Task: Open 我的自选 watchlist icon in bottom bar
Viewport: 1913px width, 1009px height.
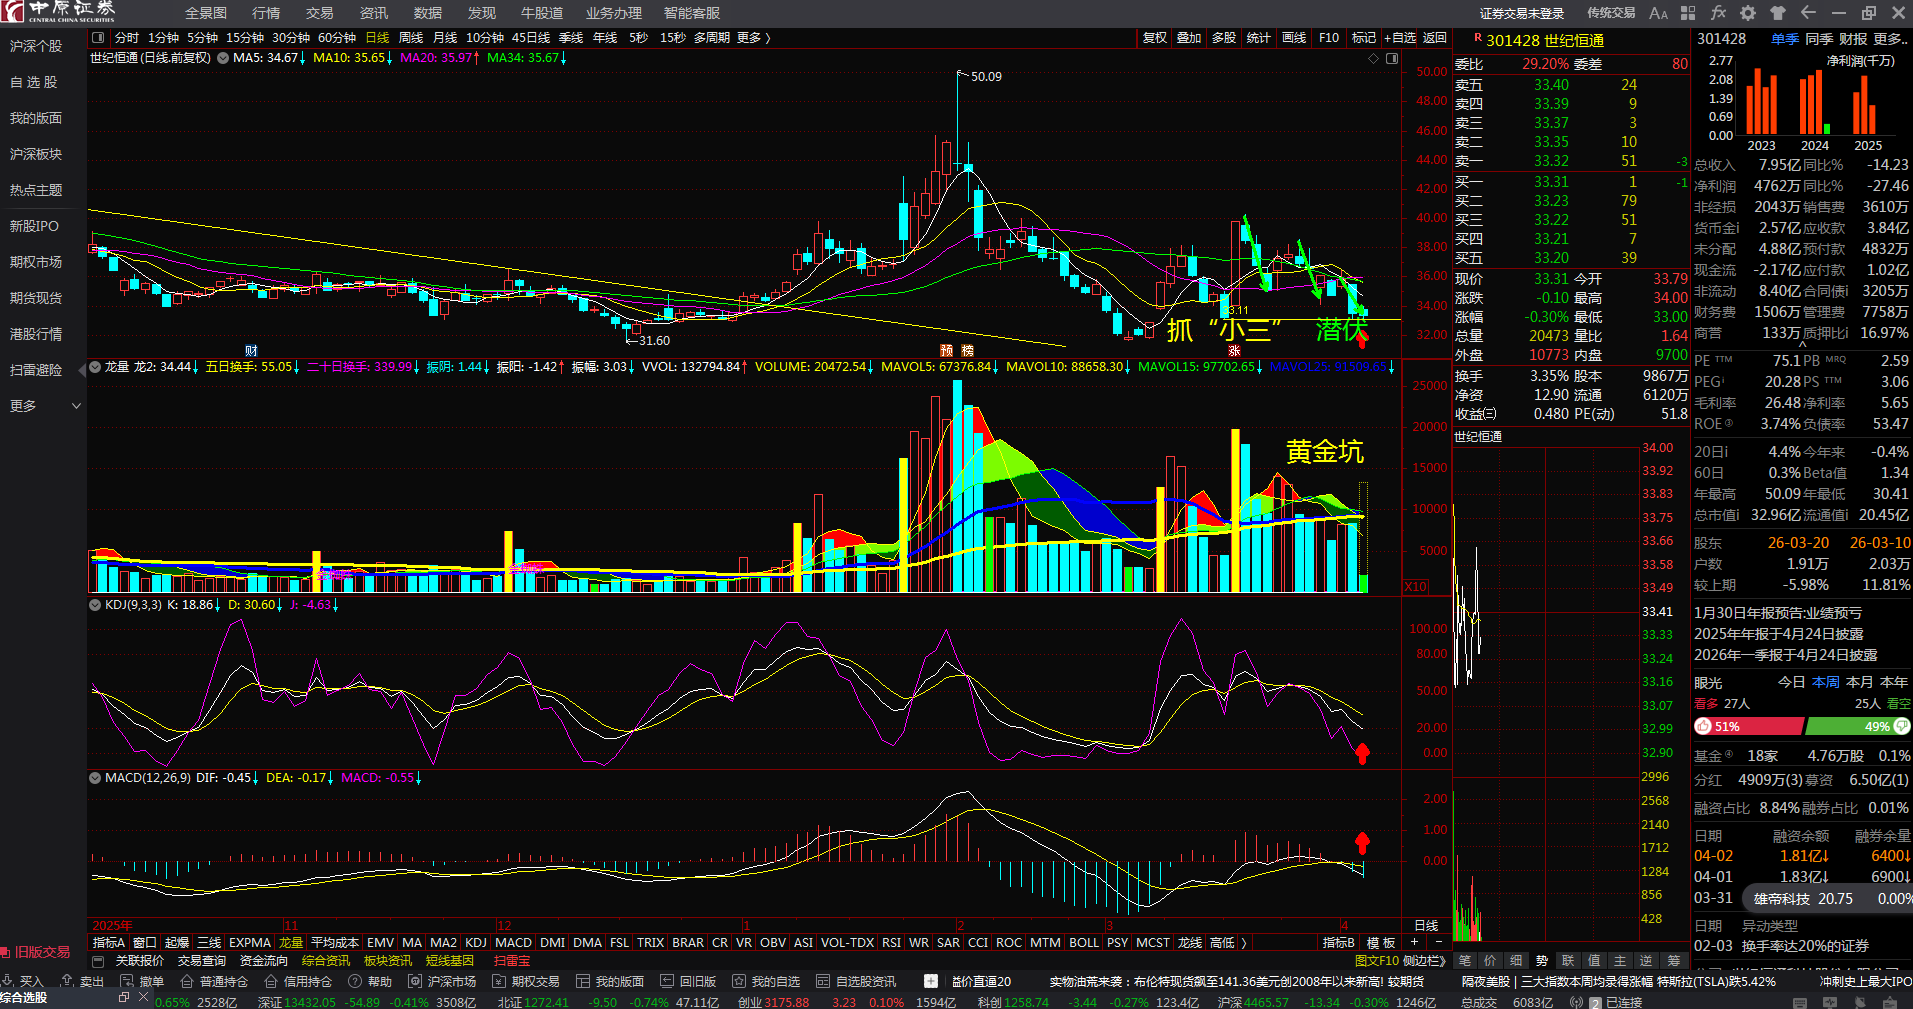Action: click(x=738, y=981)
